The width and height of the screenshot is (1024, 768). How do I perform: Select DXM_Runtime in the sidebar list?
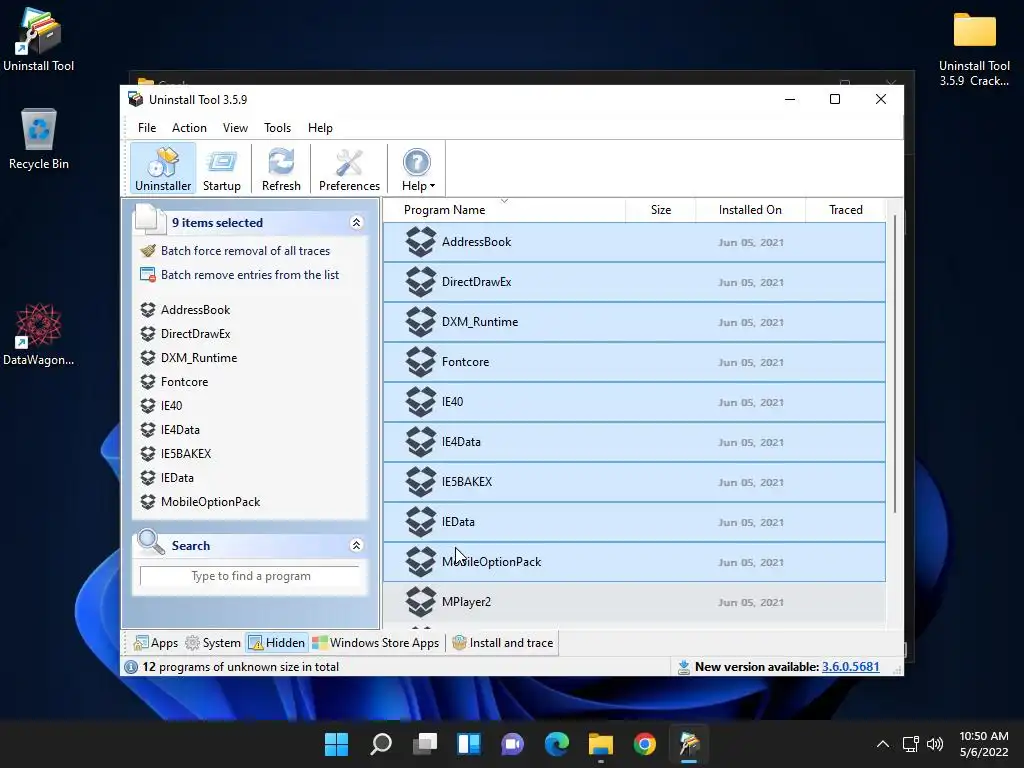(199, 358)
